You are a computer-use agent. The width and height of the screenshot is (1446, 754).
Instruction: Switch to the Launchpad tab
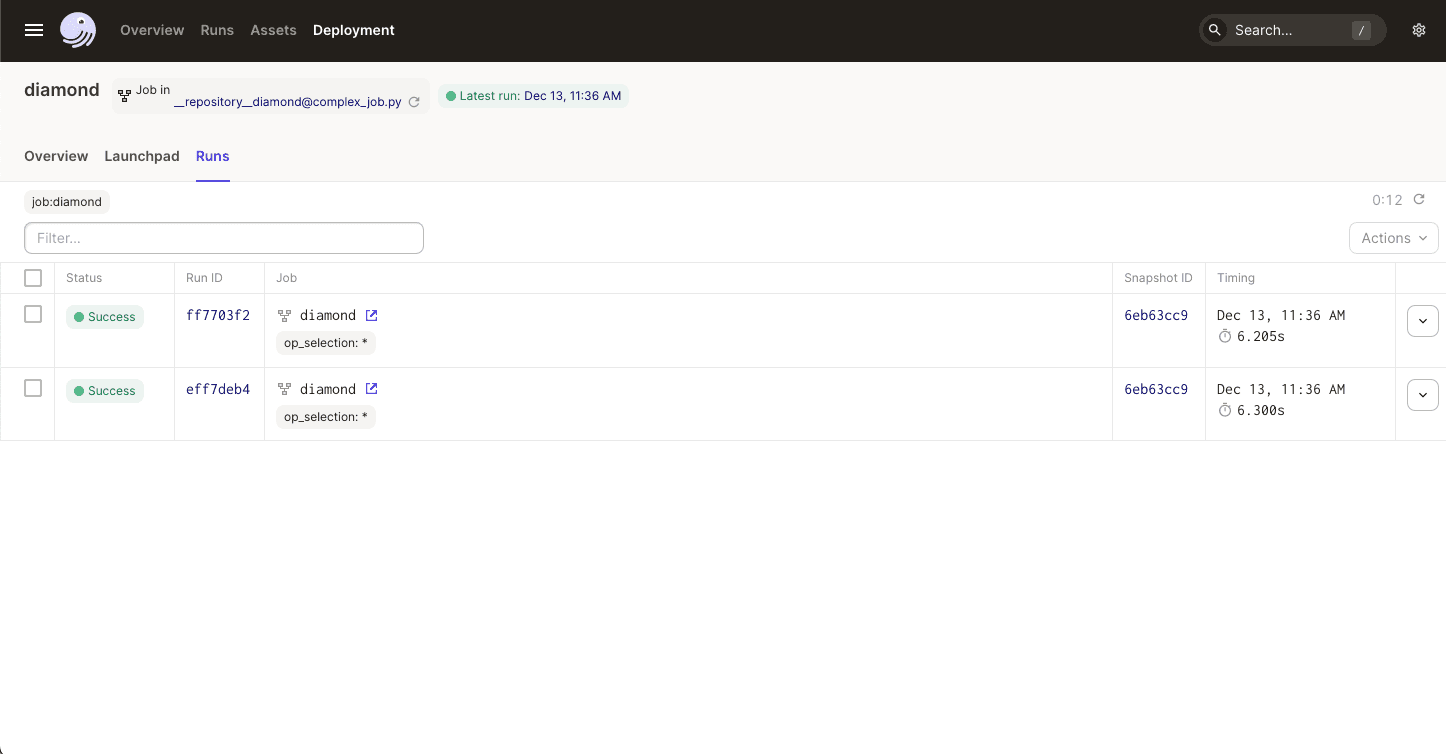point(141,156)
